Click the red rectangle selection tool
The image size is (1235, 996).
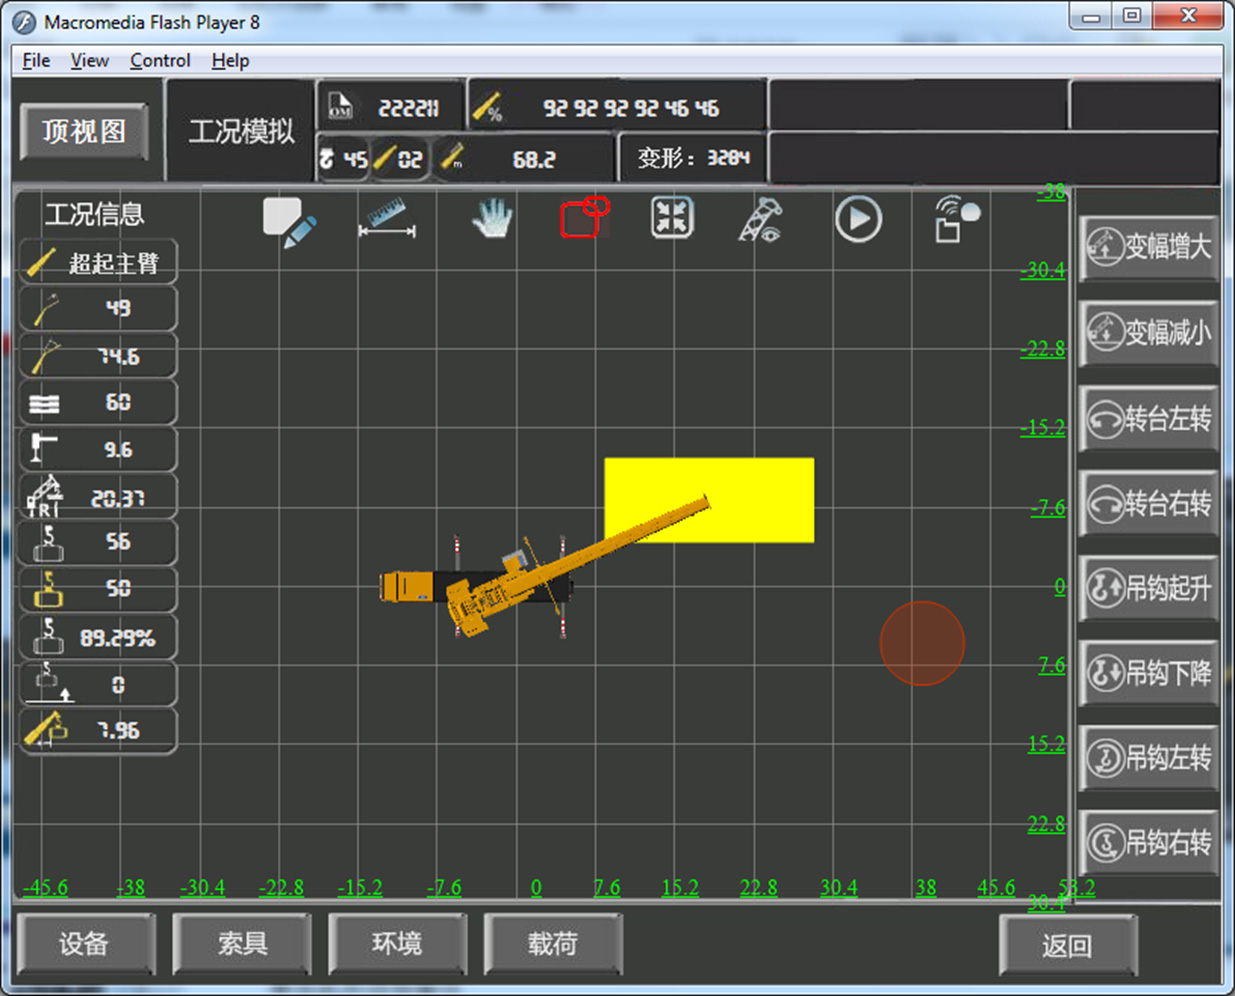[x=584, y=218]
